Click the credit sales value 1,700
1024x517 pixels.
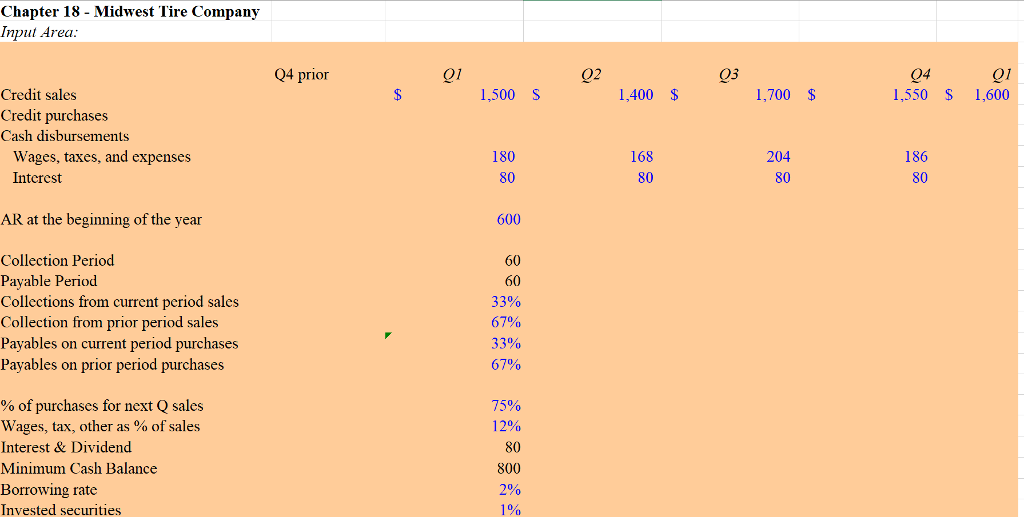(773, 95)
